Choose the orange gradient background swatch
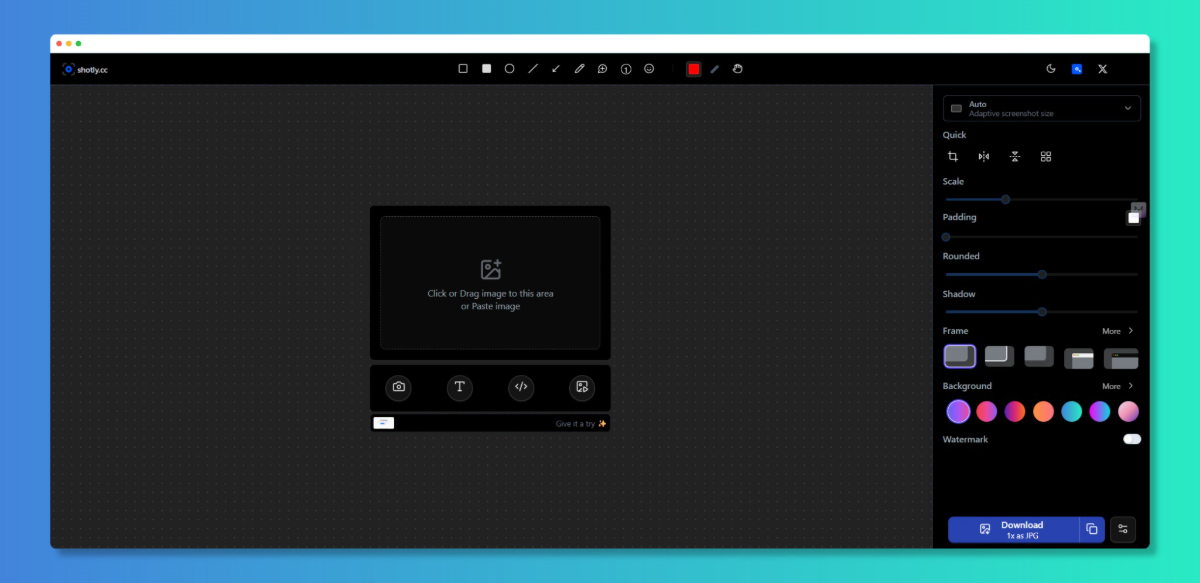Viewport: 1200px width, 583px height. 1043,411
